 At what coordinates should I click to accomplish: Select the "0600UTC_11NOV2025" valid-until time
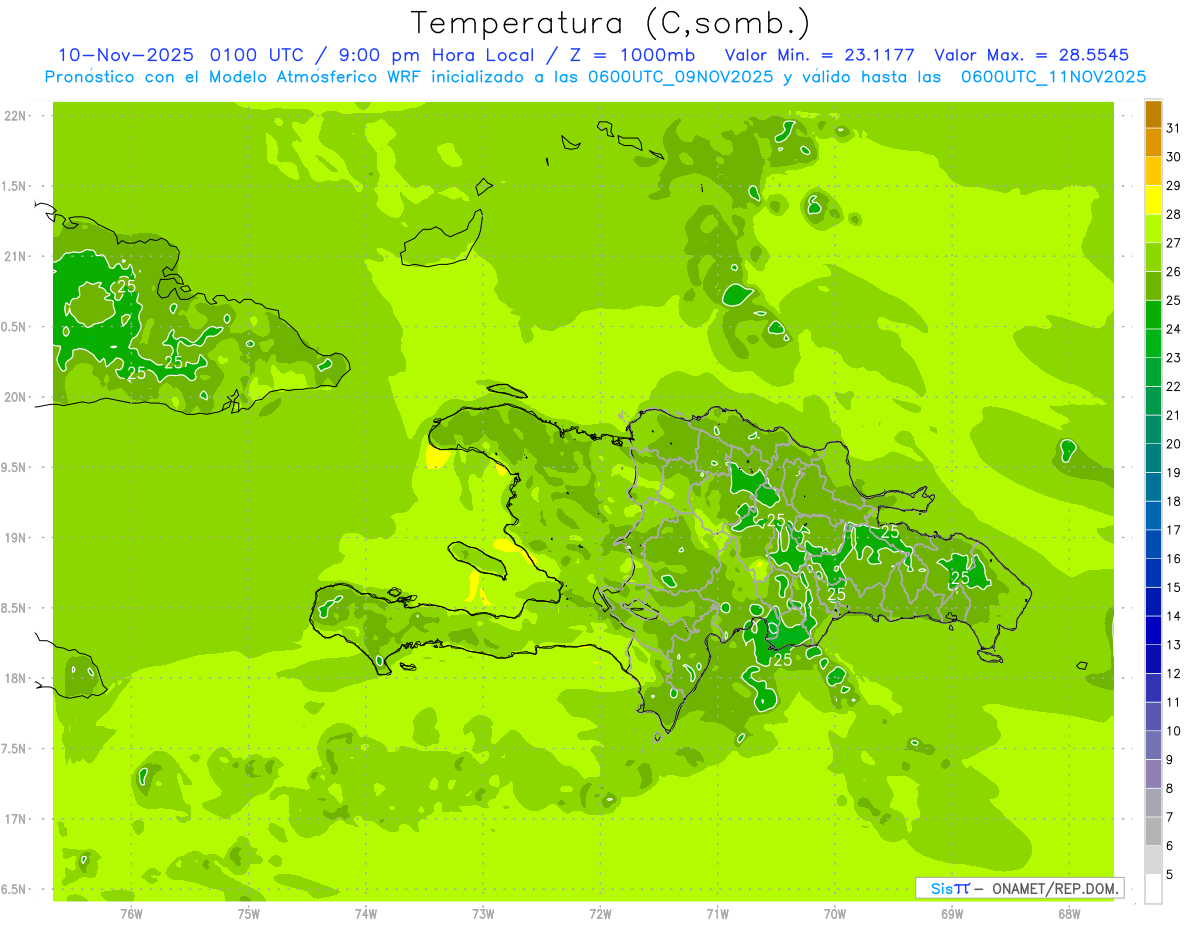[x=1054, y=76]
